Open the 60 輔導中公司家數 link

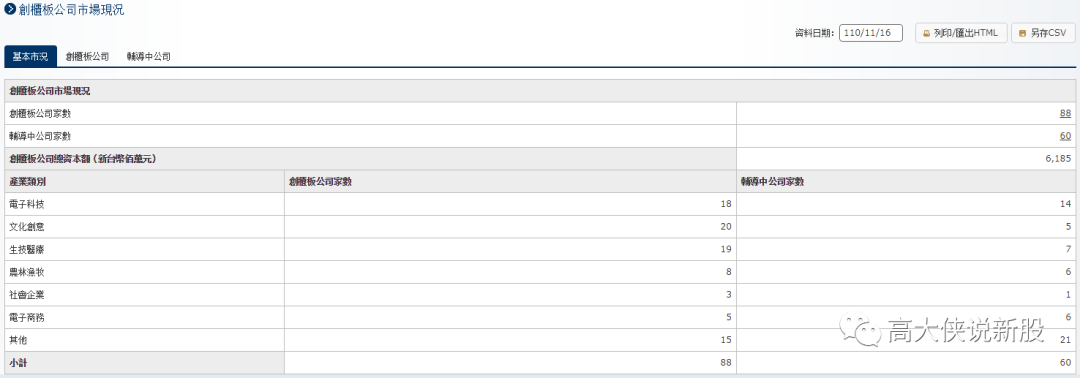click(1066, 136)
